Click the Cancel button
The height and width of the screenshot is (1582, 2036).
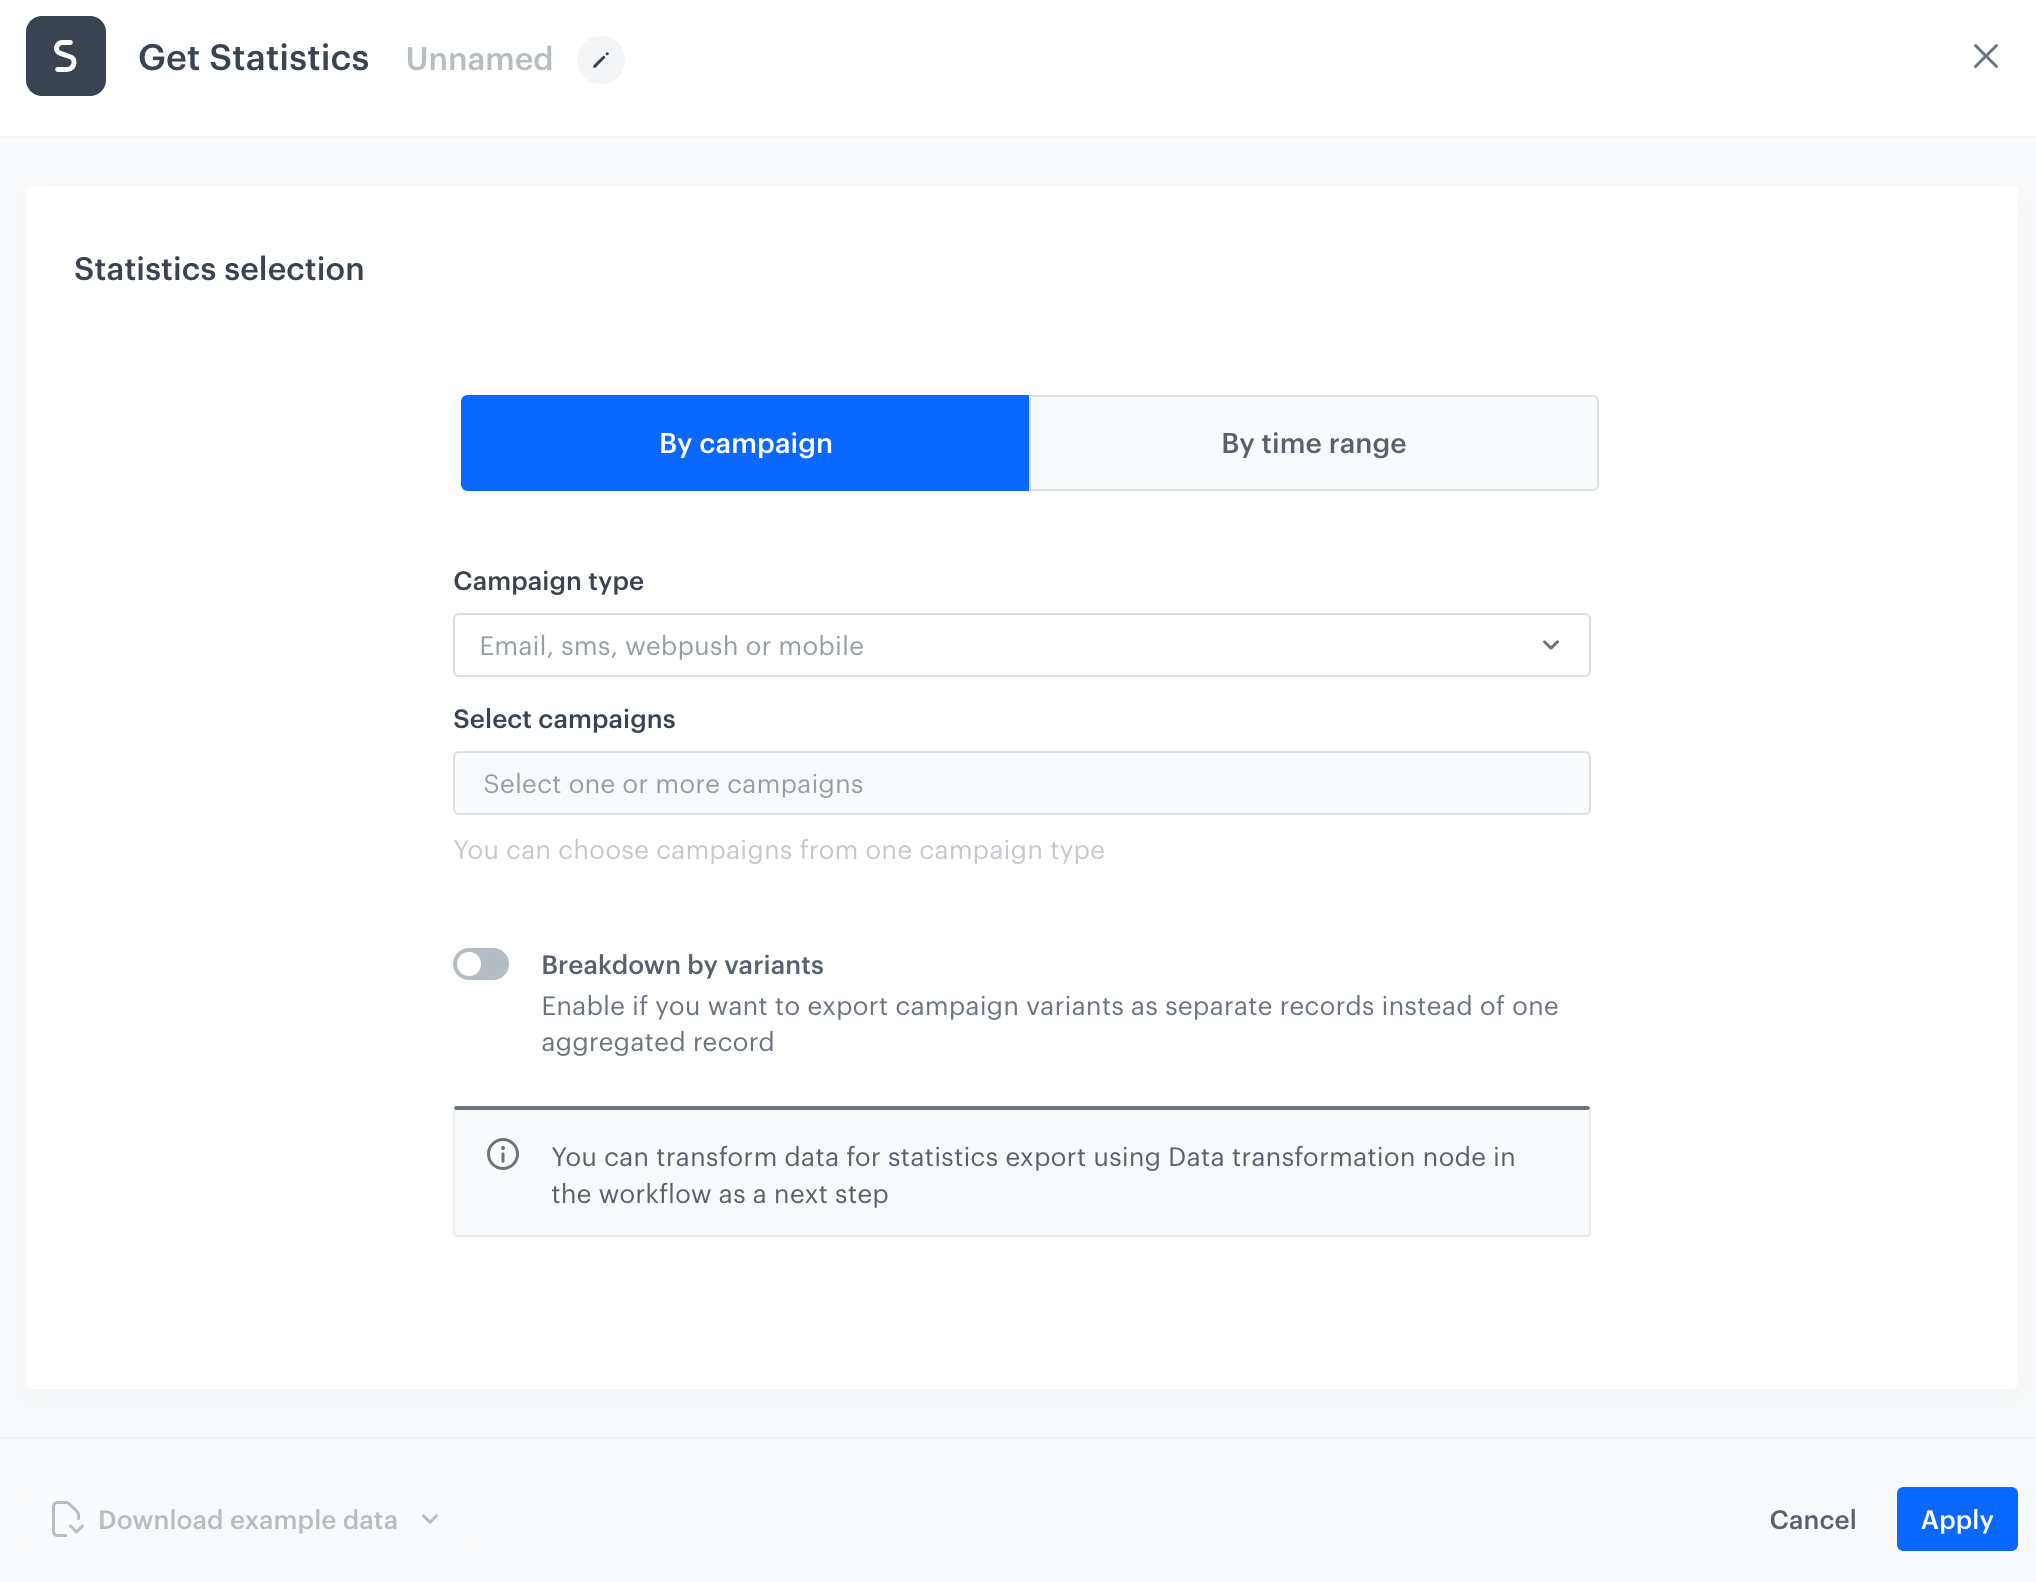coord(1812,1519)
